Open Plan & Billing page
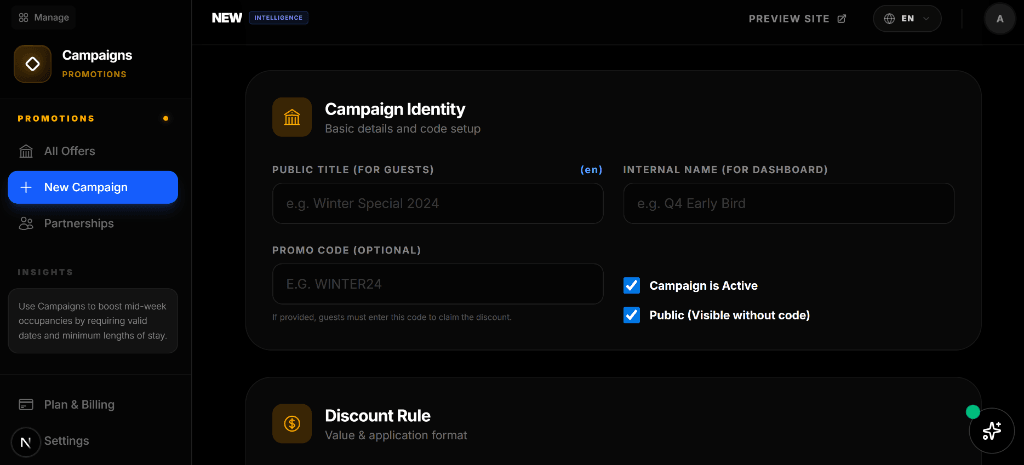The image size is (1024, 465). [93, 405]
